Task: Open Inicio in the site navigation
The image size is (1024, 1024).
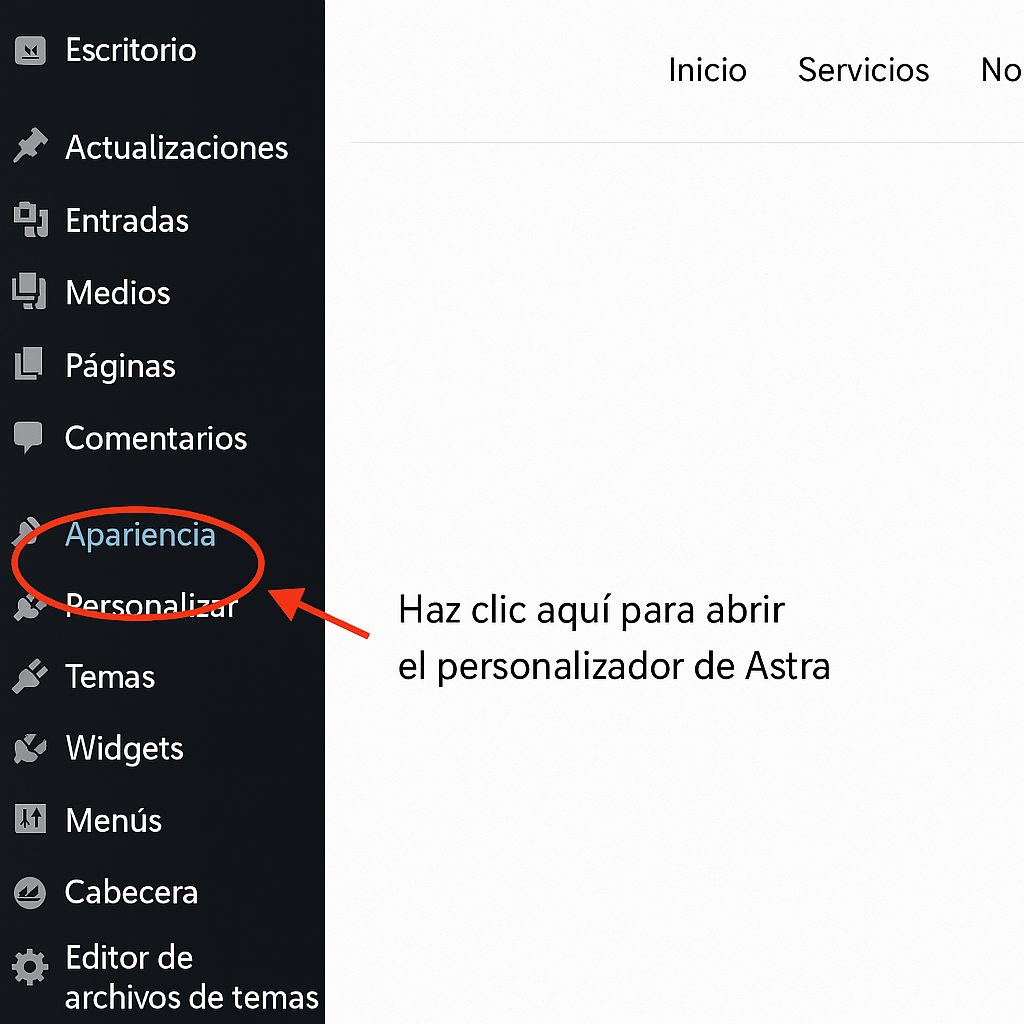Action: tap(707, 70)
